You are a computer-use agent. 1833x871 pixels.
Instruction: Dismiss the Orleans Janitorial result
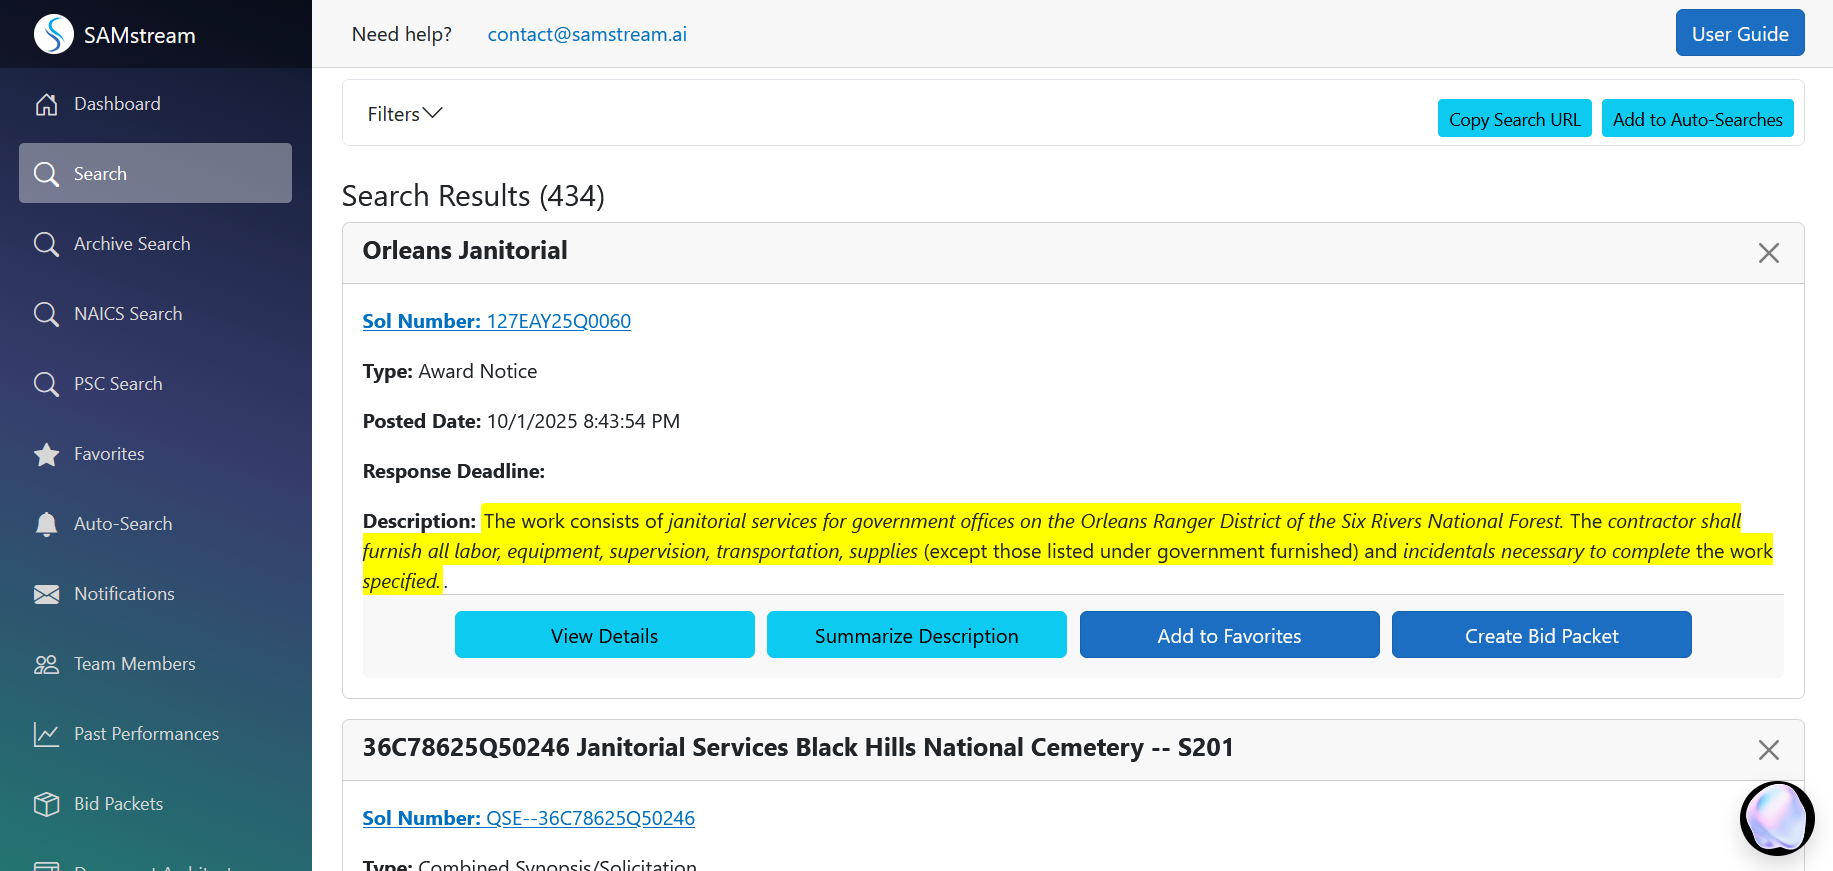[1768, 253]
